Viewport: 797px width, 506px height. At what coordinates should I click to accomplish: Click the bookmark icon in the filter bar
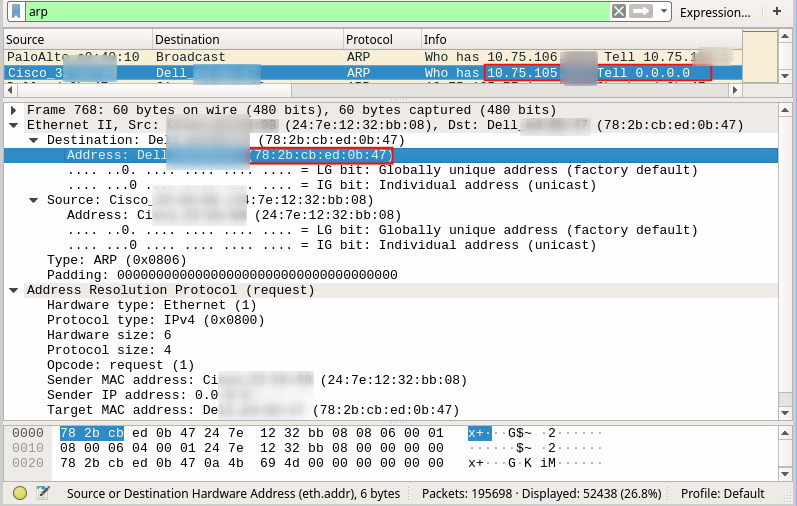[x=16, y=11]
